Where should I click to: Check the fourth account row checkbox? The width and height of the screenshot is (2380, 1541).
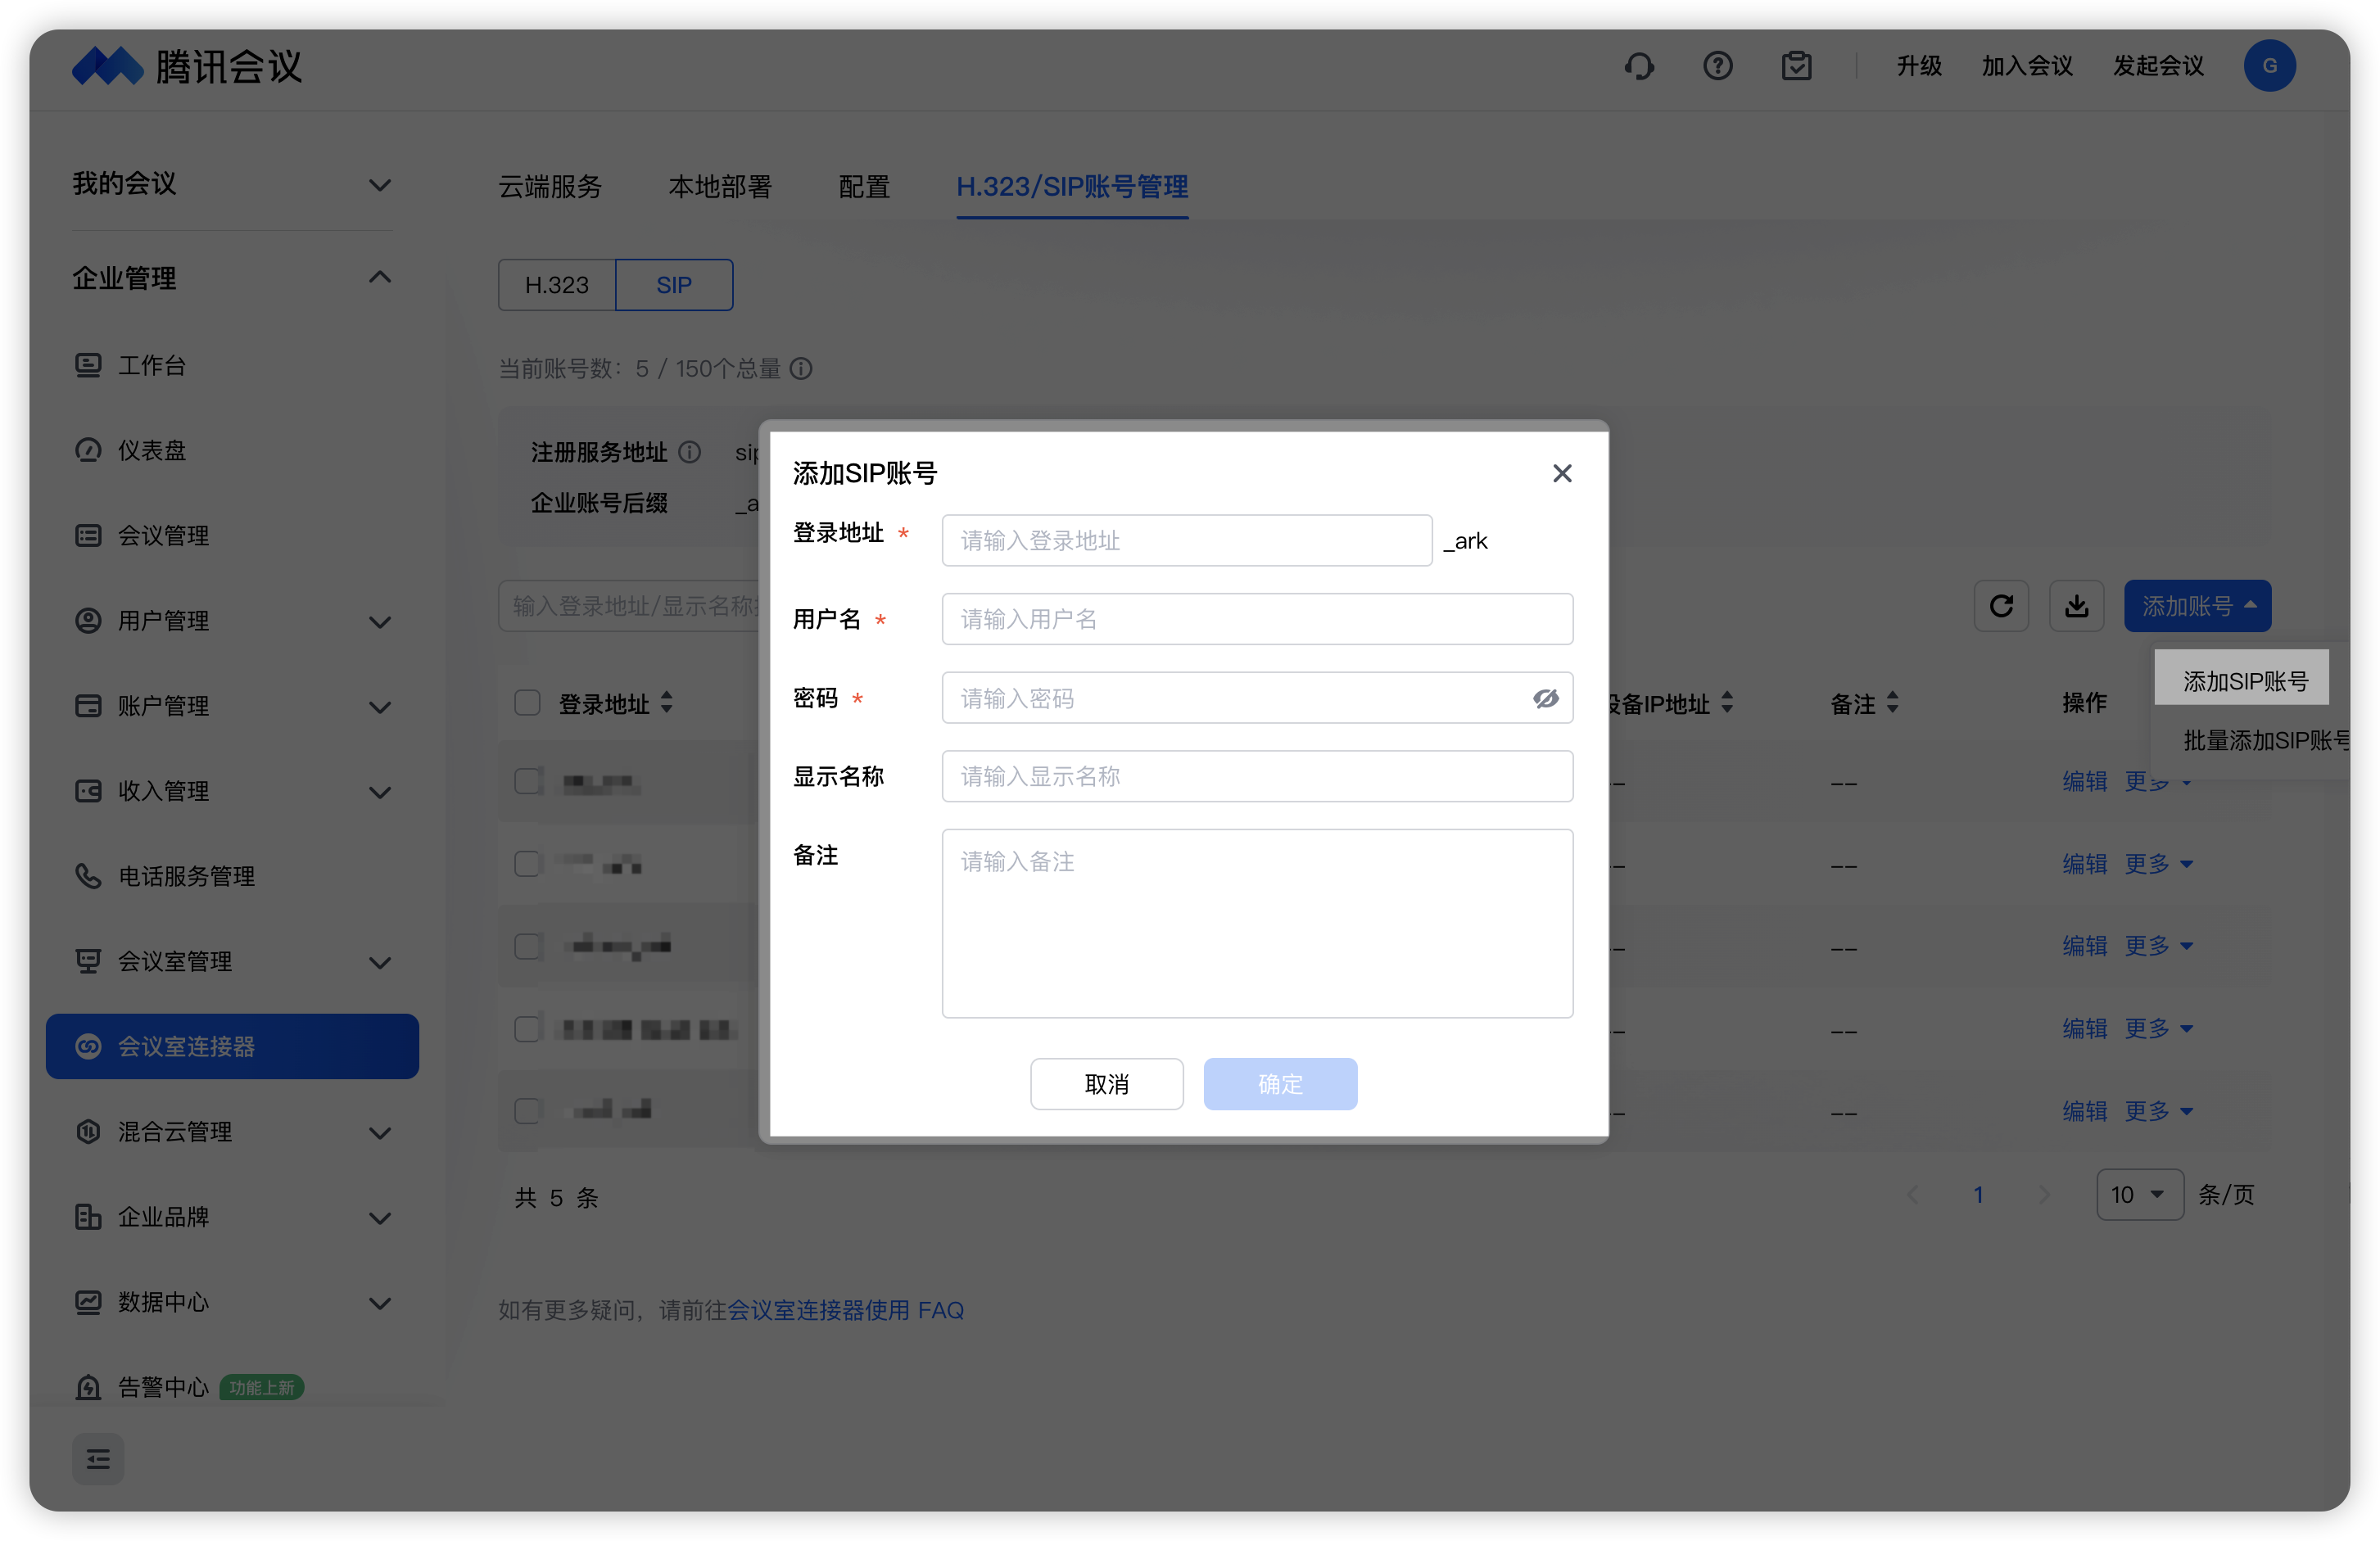coord(527,1029)
